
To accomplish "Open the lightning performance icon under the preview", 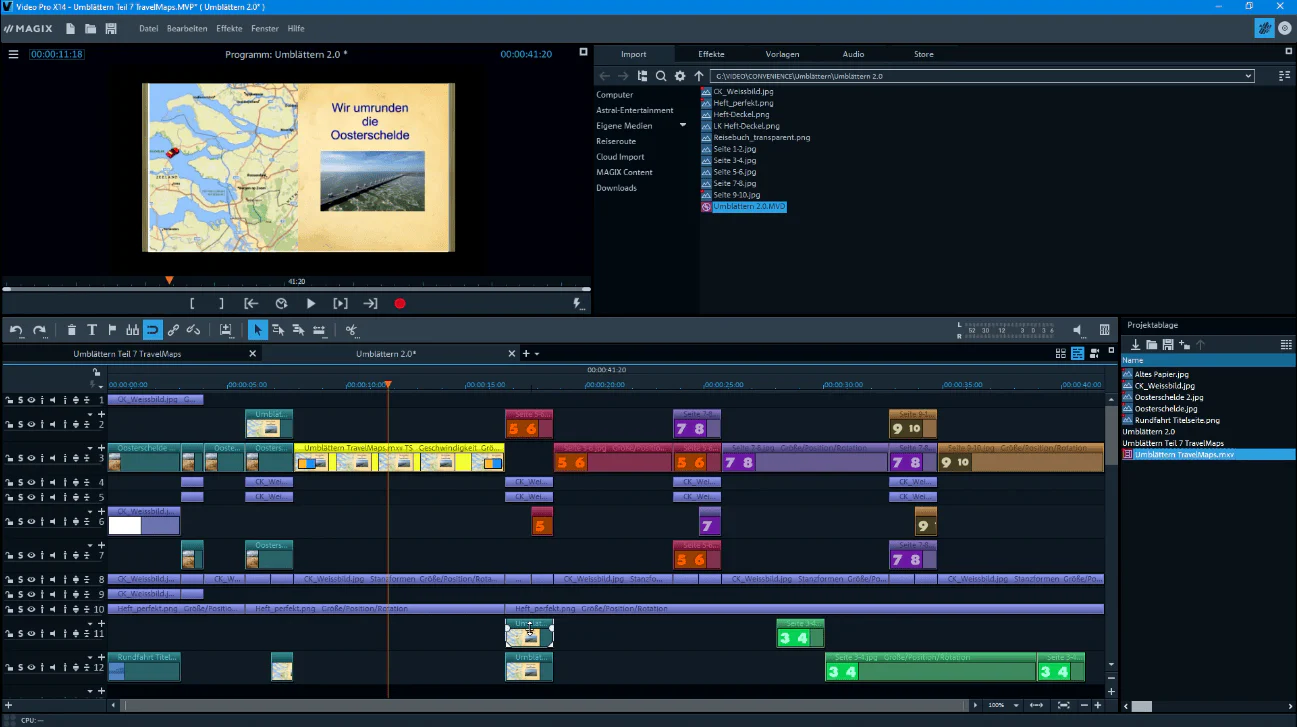I will (577, 303).
